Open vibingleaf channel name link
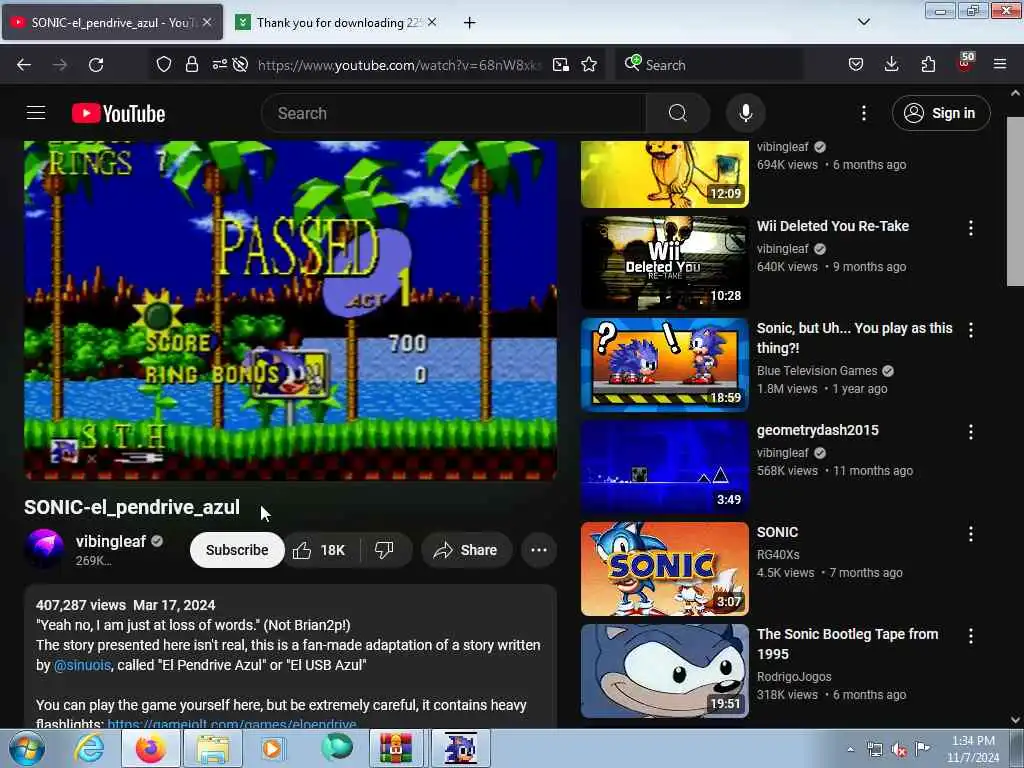Image resolution: width=1024 pixels, height=768 pixels. coord(111,541)
